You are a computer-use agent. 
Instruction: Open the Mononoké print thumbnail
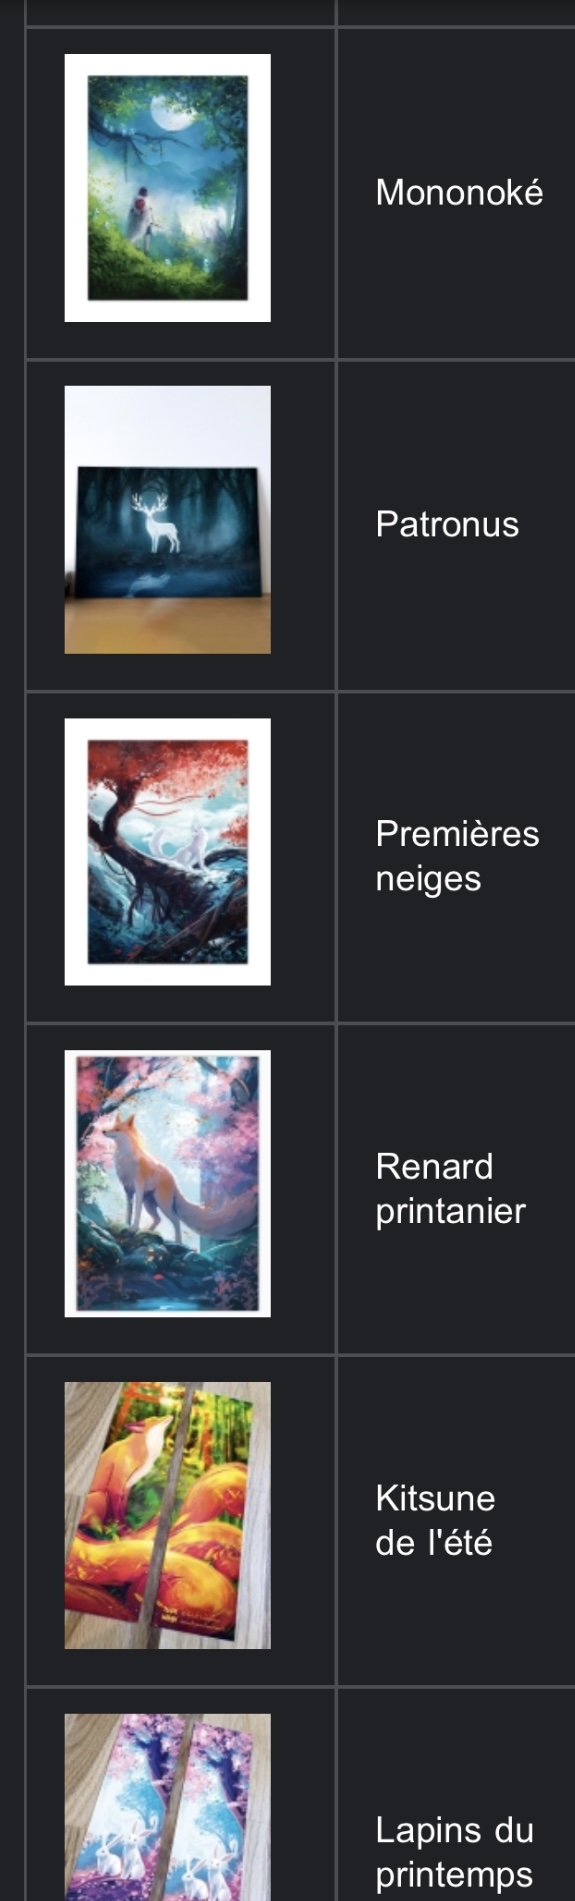coord(167,188)
